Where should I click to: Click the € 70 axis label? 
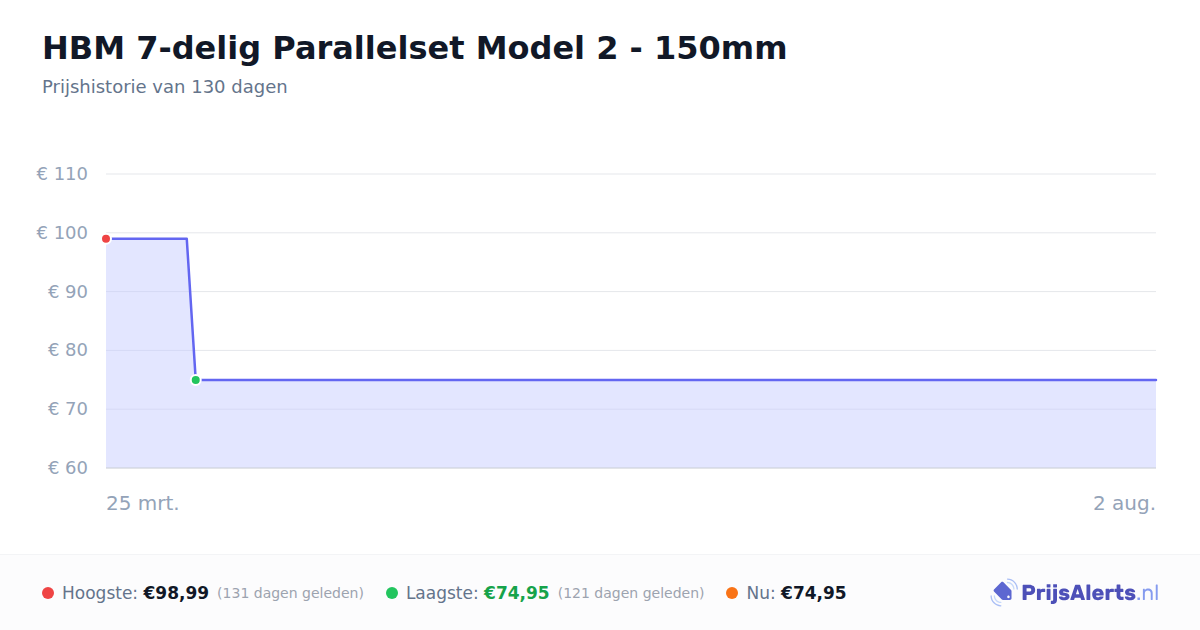tap(68, 409)
